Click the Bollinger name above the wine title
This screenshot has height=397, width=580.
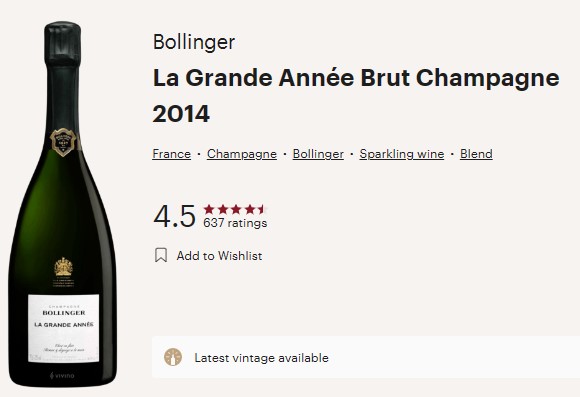click(x=194, y=42)
